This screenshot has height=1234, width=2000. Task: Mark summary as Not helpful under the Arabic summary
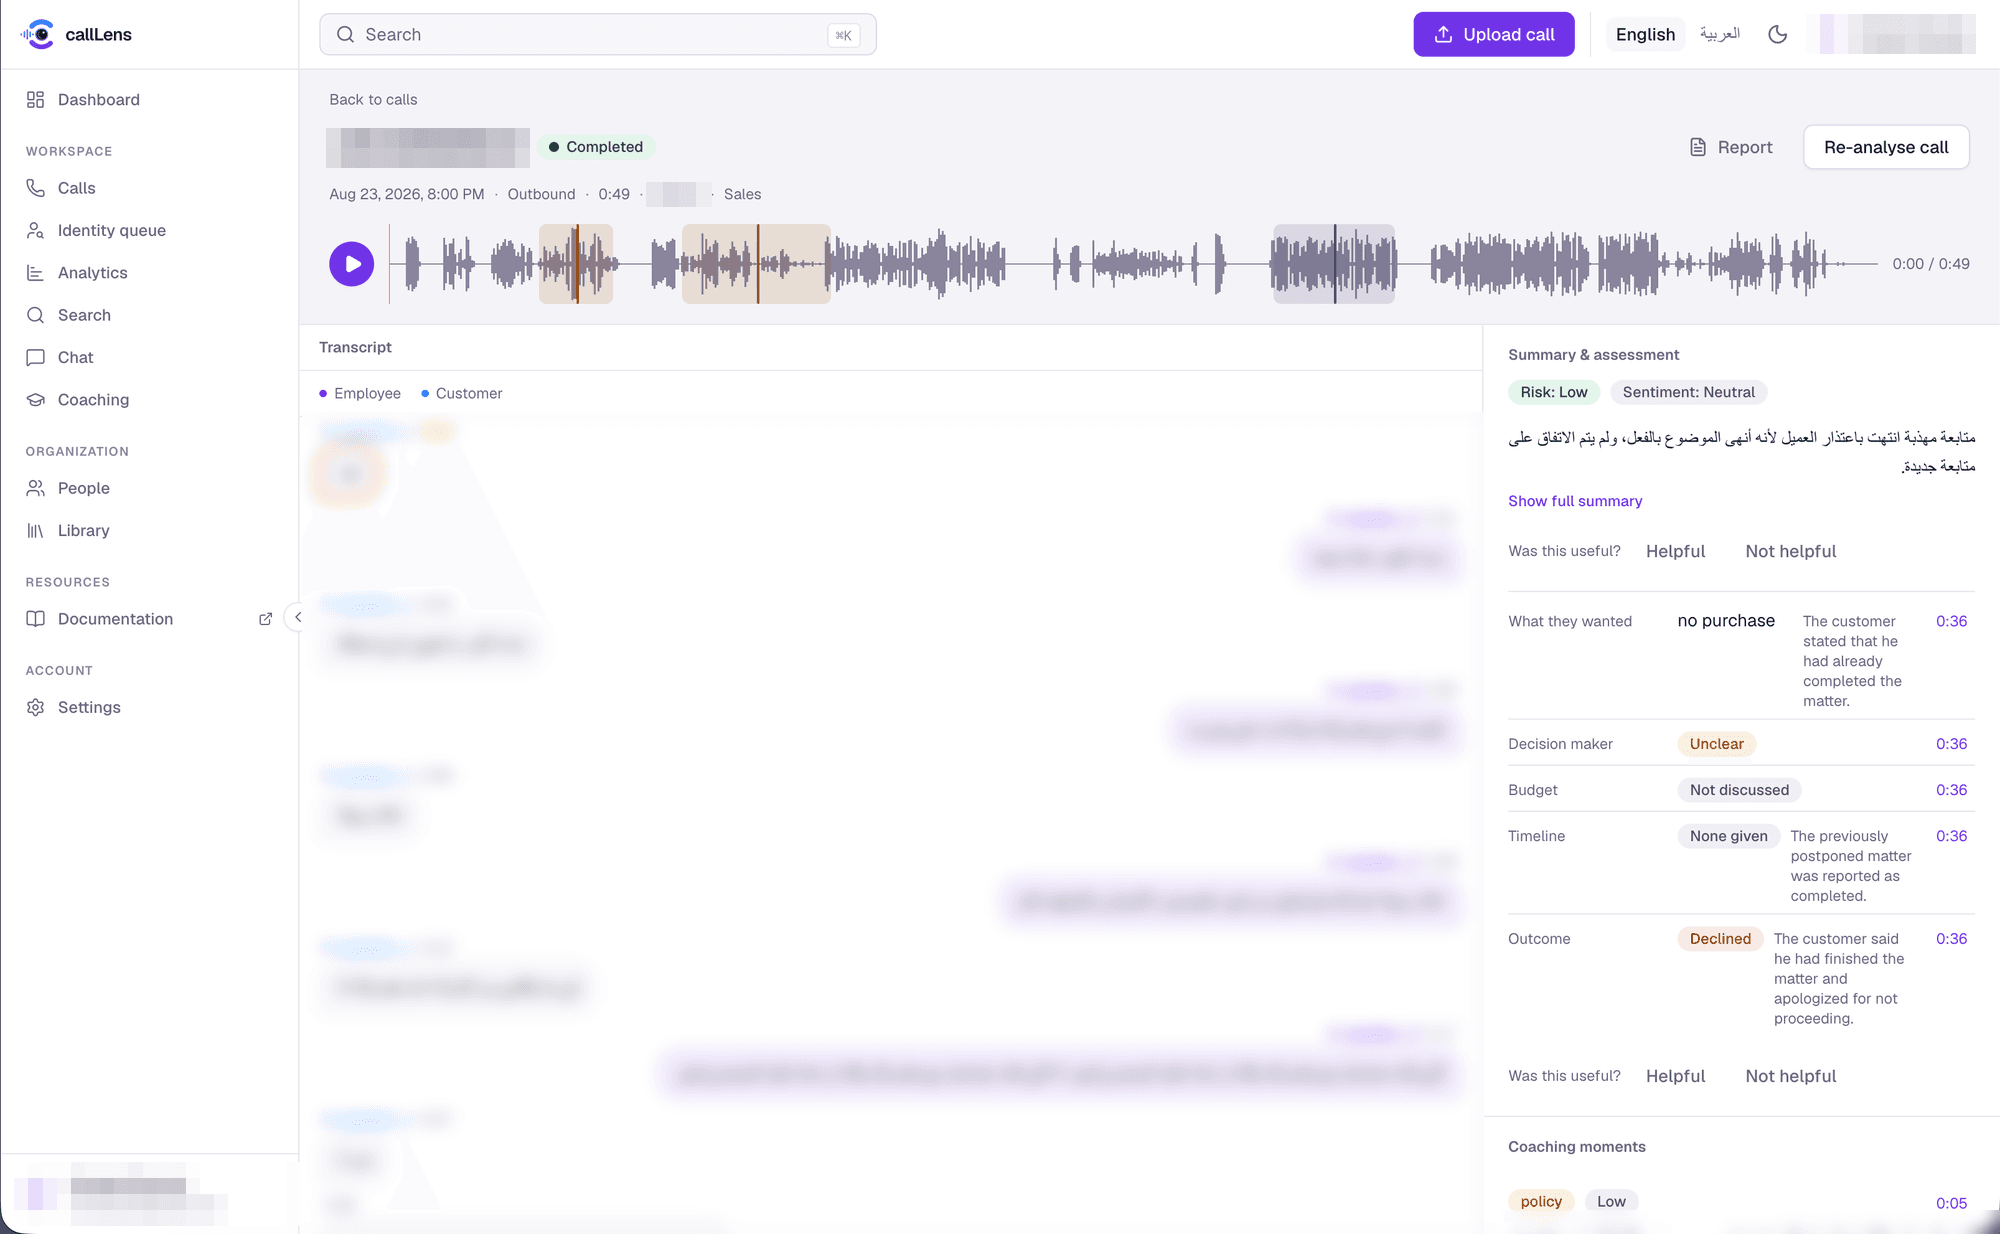click(1790, 551)
